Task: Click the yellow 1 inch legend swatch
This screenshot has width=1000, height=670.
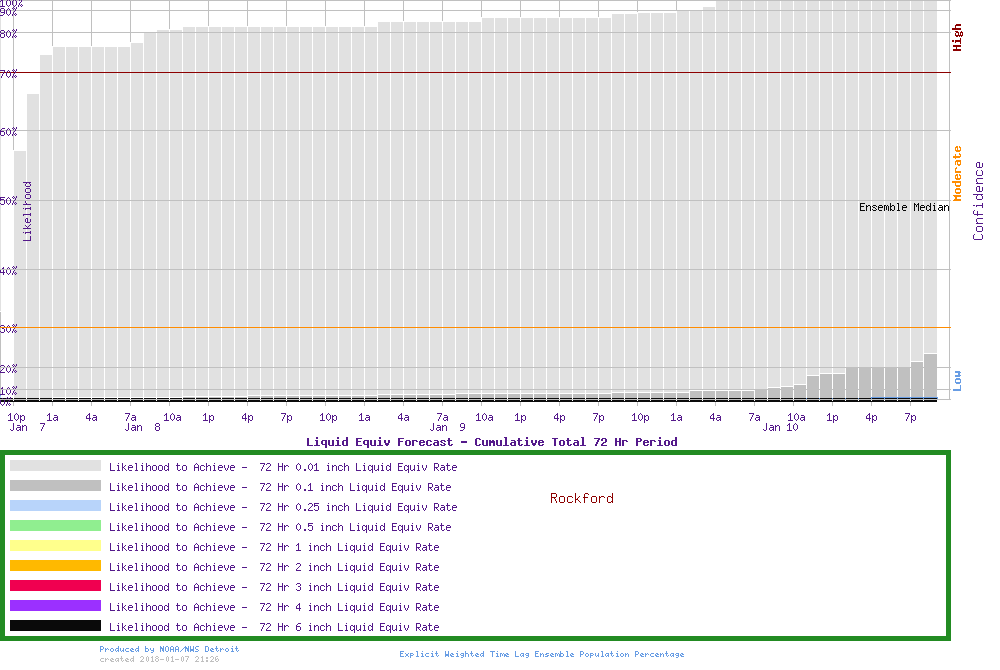Action: click(x=55, y=546)
